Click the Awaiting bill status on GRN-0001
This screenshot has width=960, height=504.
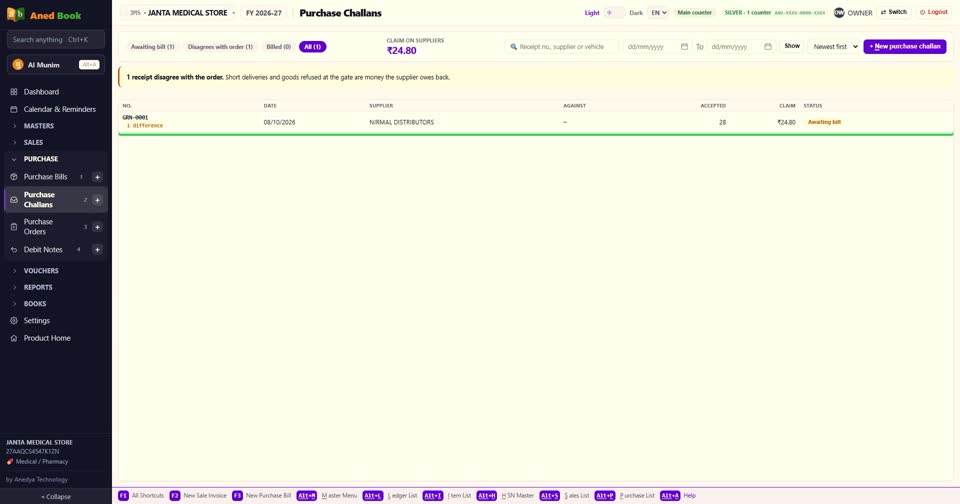(824, 122)
